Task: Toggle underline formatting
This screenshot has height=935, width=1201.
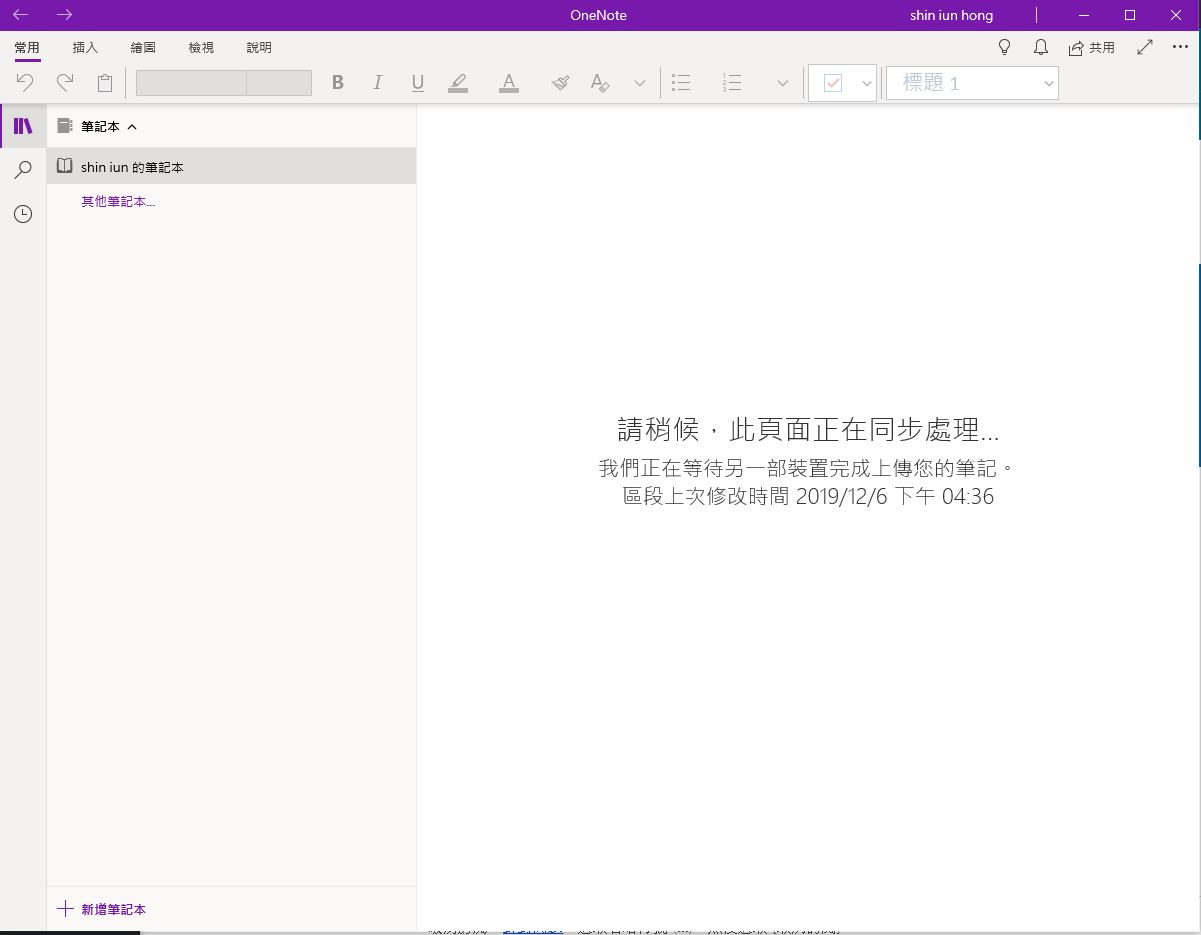Action: (418, 83)
